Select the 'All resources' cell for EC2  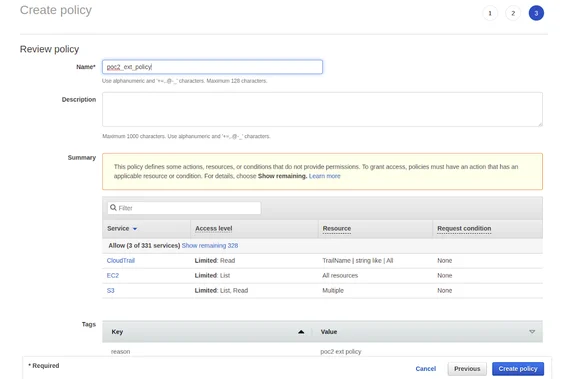[340, 275]
